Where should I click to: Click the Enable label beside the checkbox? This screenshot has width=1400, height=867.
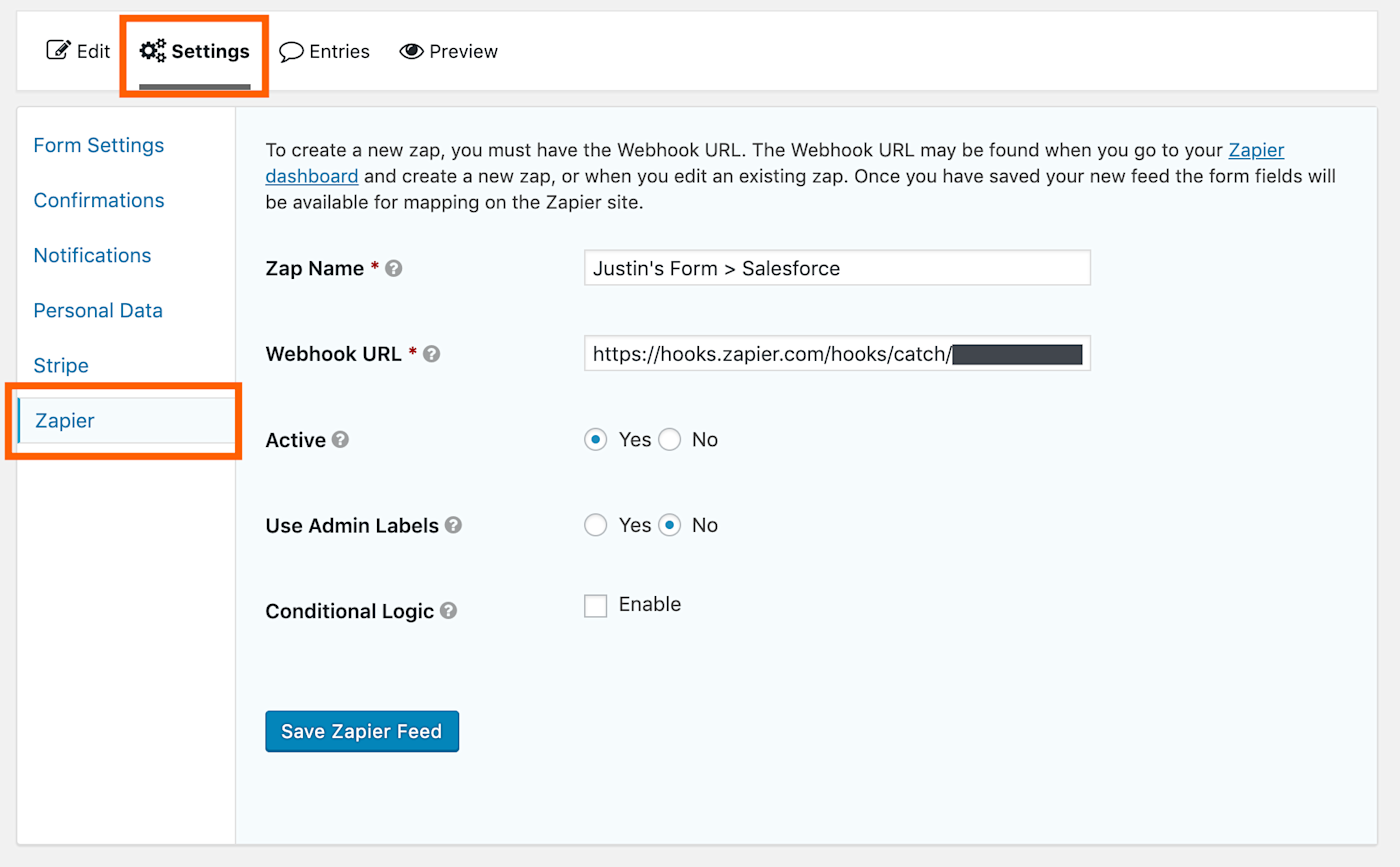point(650,604)
